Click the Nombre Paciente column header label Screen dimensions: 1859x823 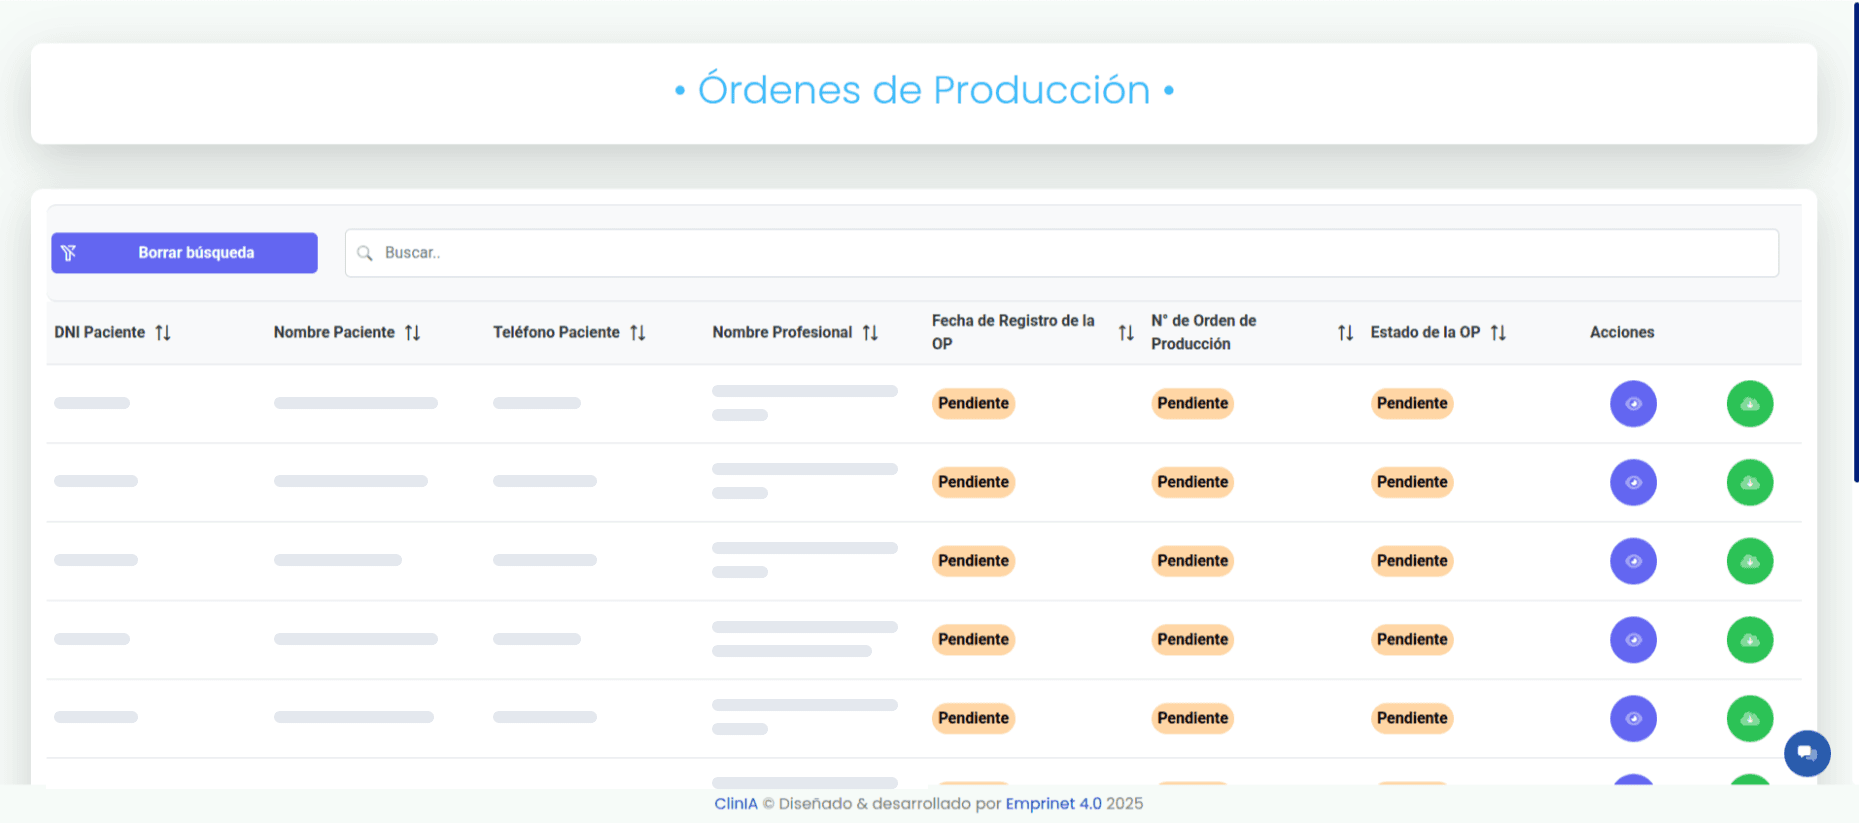[334, 332]
